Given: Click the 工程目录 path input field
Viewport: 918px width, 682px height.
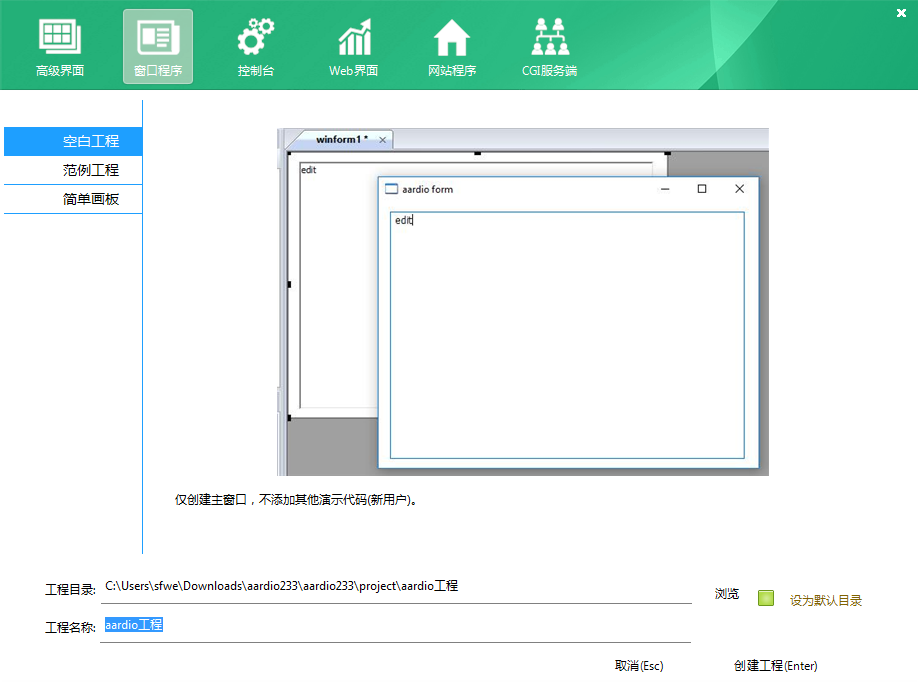Looking at the screenshot, I should [395, 587].
